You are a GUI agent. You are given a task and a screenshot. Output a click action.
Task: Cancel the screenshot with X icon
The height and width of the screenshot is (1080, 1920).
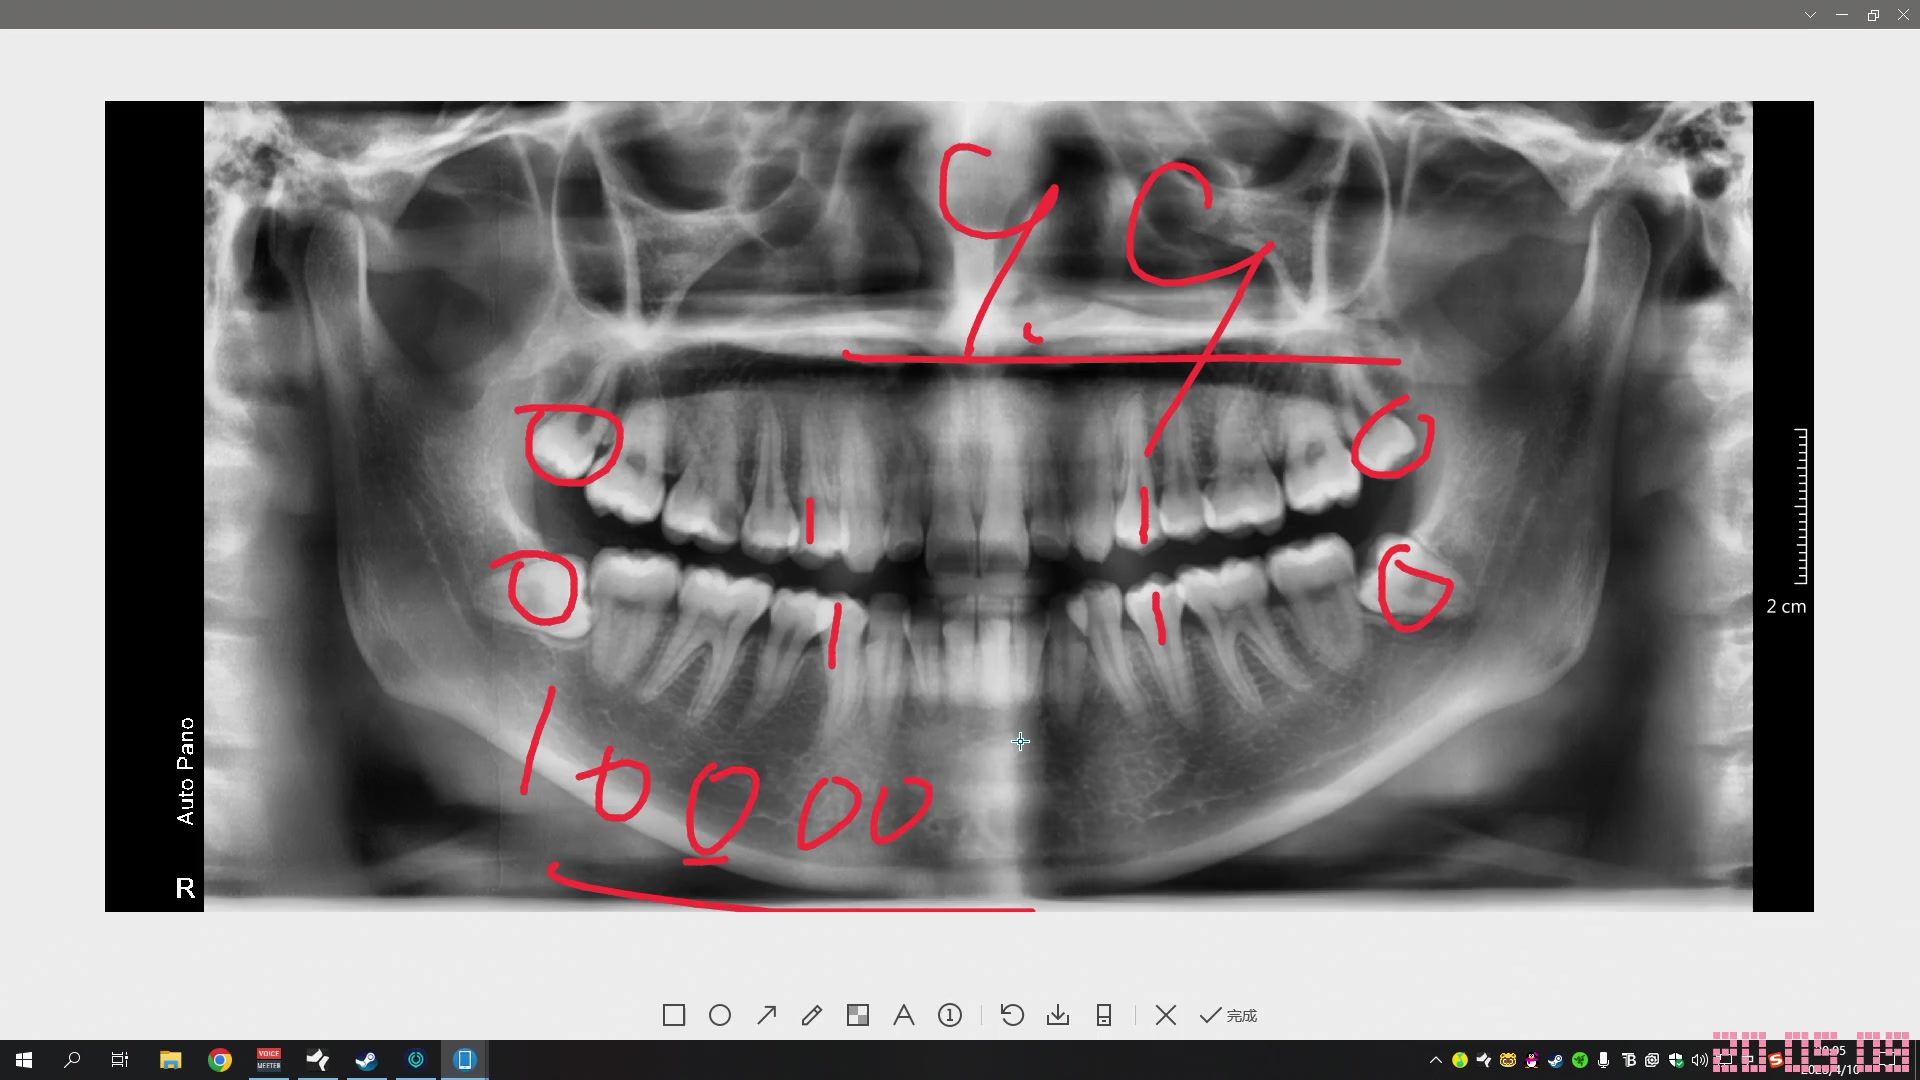1166,1015
